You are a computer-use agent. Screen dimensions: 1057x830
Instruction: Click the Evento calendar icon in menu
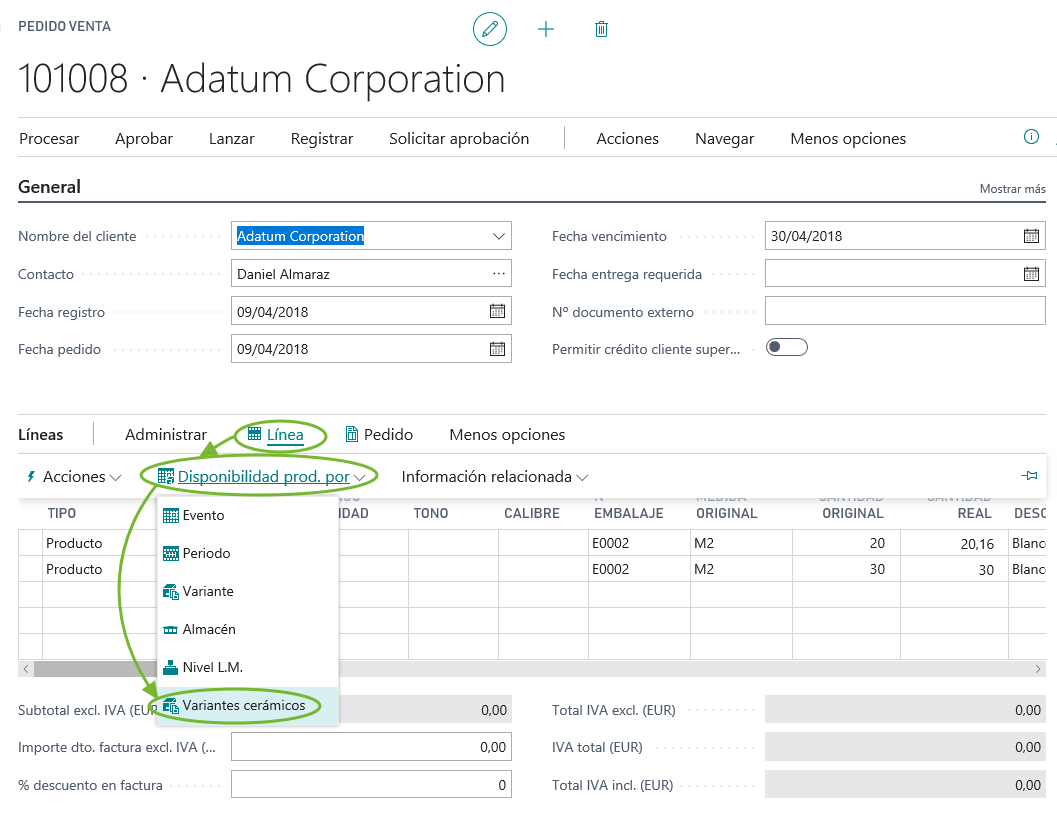click(x=171, y=516)
